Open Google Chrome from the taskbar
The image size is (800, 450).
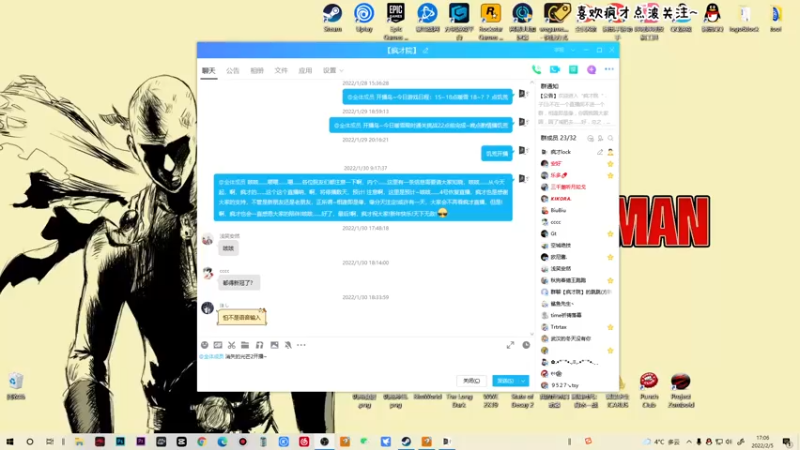click(x=202, y=442)
